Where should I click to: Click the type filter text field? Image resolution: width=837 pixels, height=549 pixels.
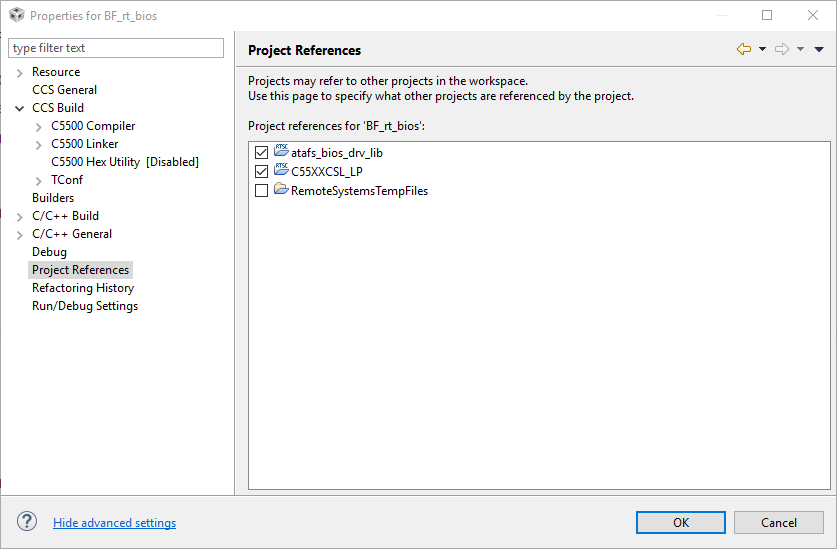(x=116, y=48)
